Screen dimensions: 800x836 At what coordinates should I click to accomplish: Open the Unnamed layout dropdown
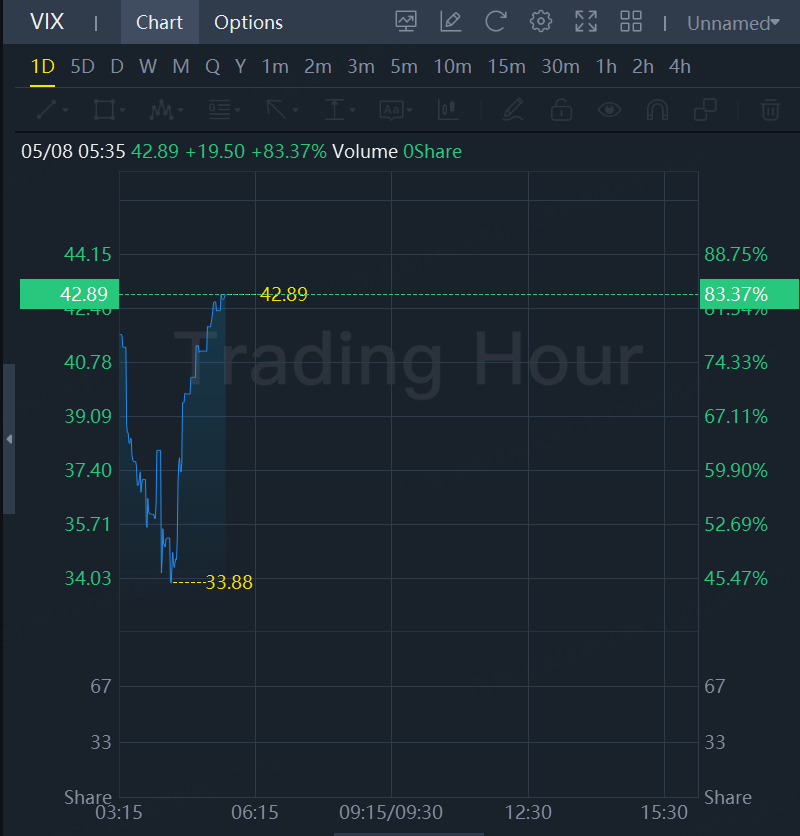733,23
